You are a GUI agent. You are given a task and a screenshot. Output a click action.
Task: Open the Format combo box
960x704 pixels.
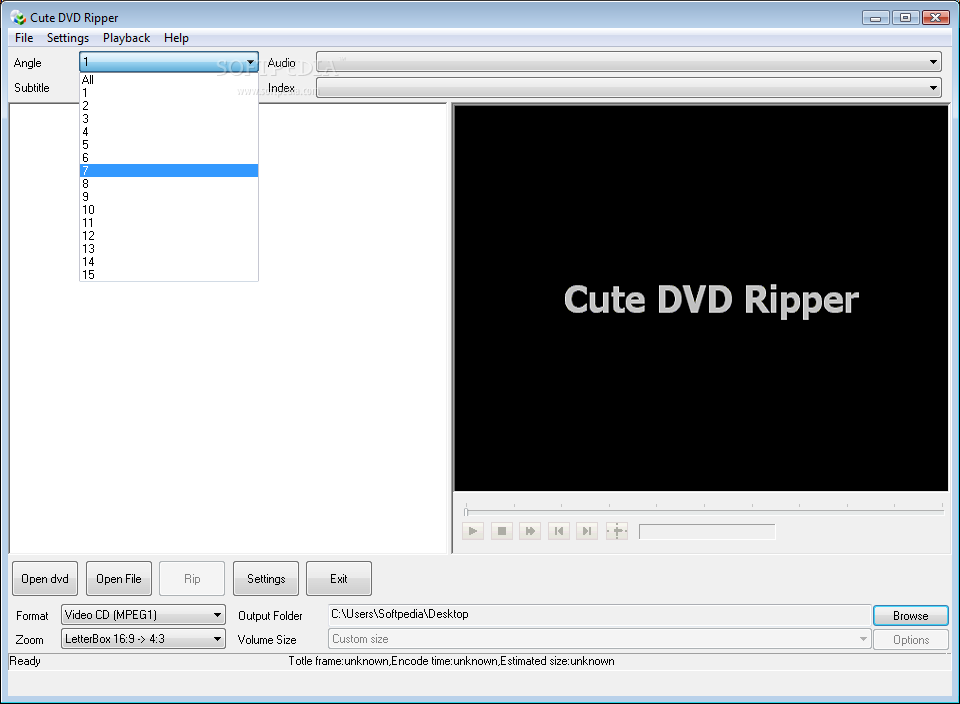point(143,615)
